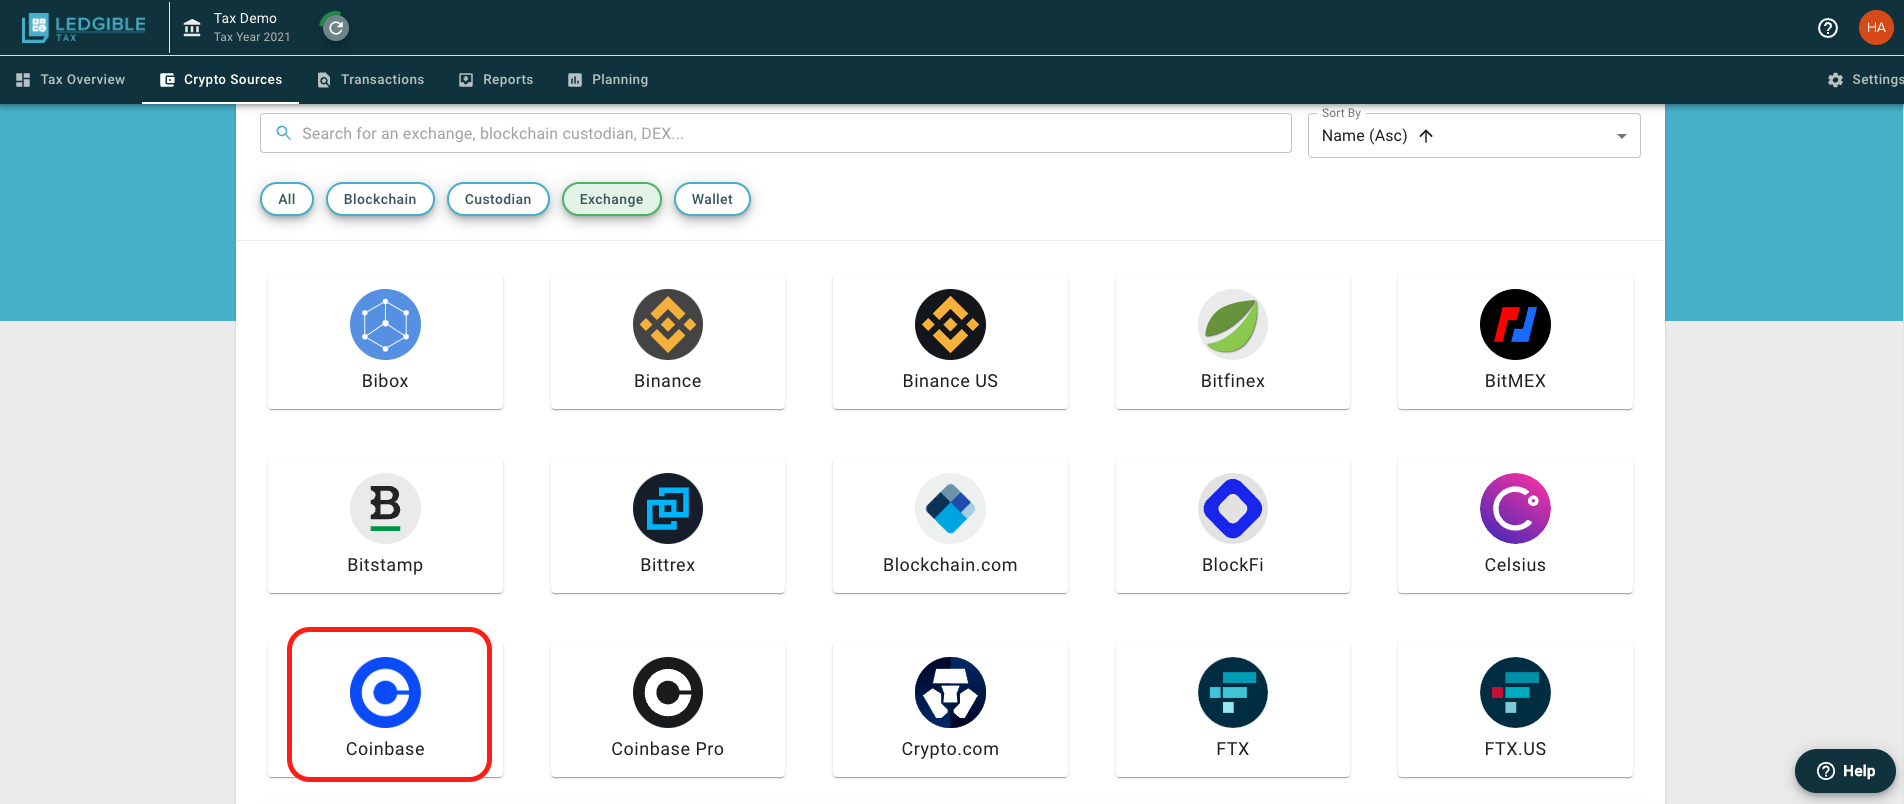The image size is (1904, 804).
Task: Select the BitMEX exchange icon
Action: pyautogui.click(x=1515, y=325)
